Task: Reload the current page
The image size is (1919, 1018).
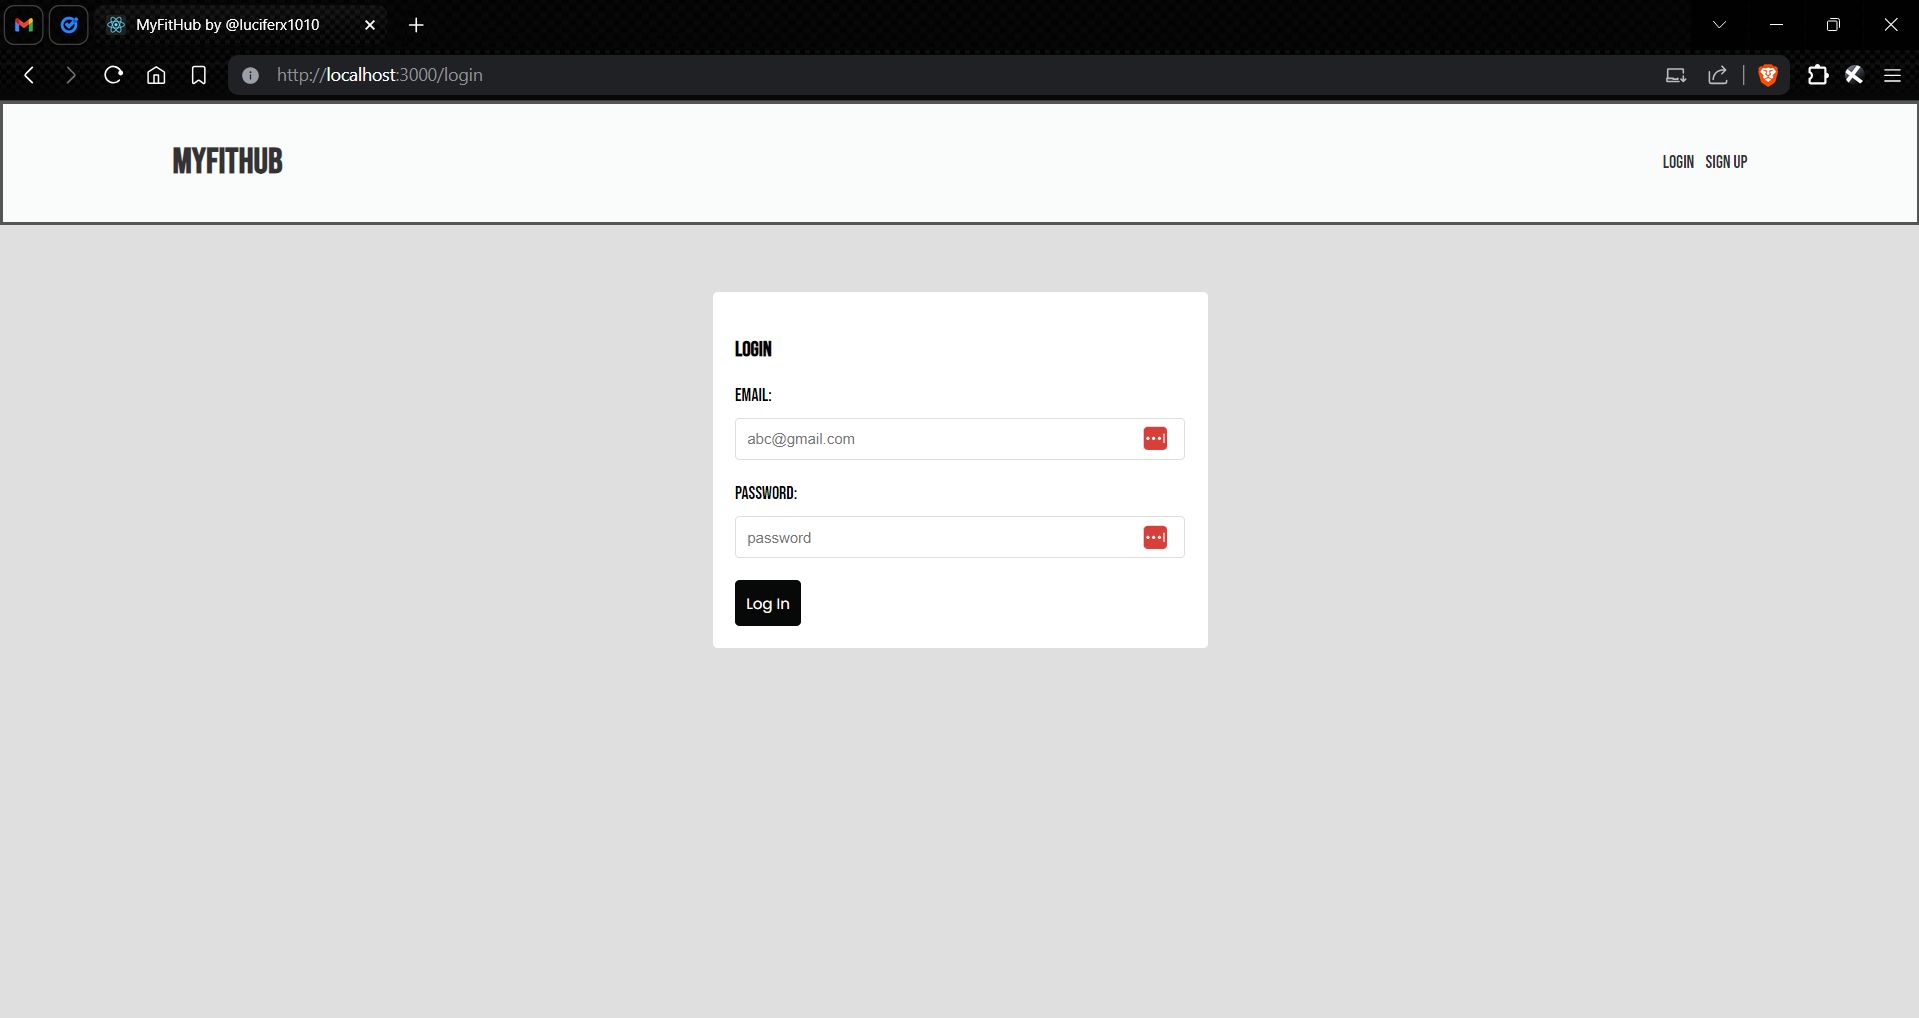Action: tap(113, 75)
